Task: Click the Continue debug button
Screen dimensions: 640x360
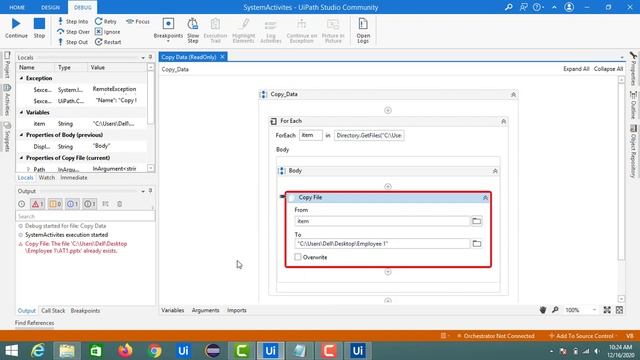Action: (x=16, y=28)
